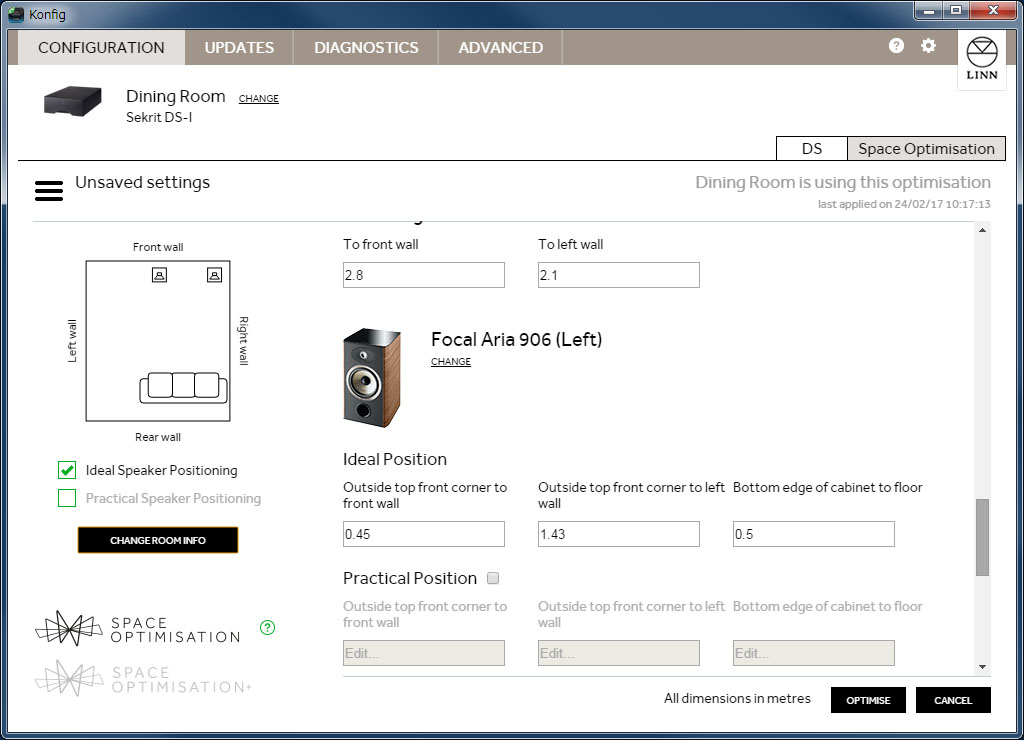Click the Konfig app icon in title bar
1024x740 pixels.
pyautogui.click(x=16, y=14)
